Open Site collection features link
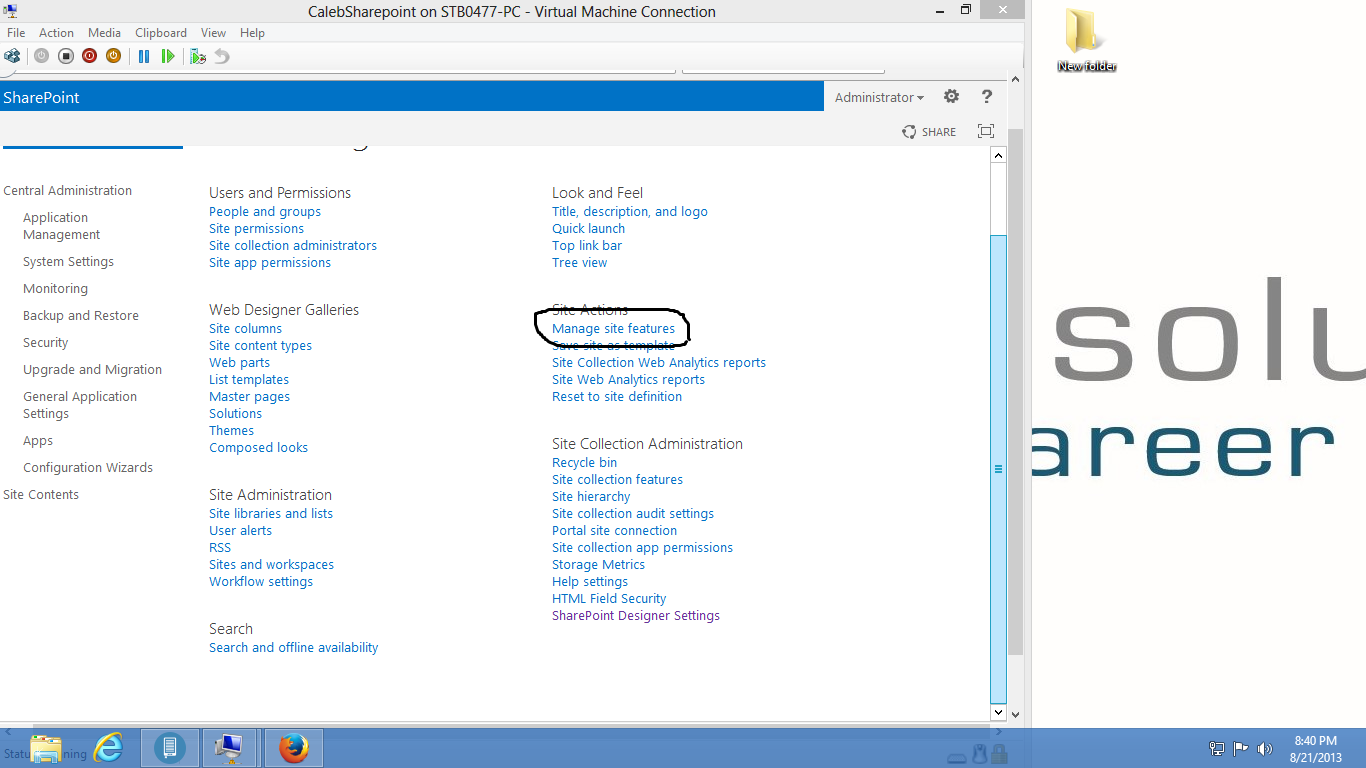This screenshot has height=768, width=1366. pos(617,480)
